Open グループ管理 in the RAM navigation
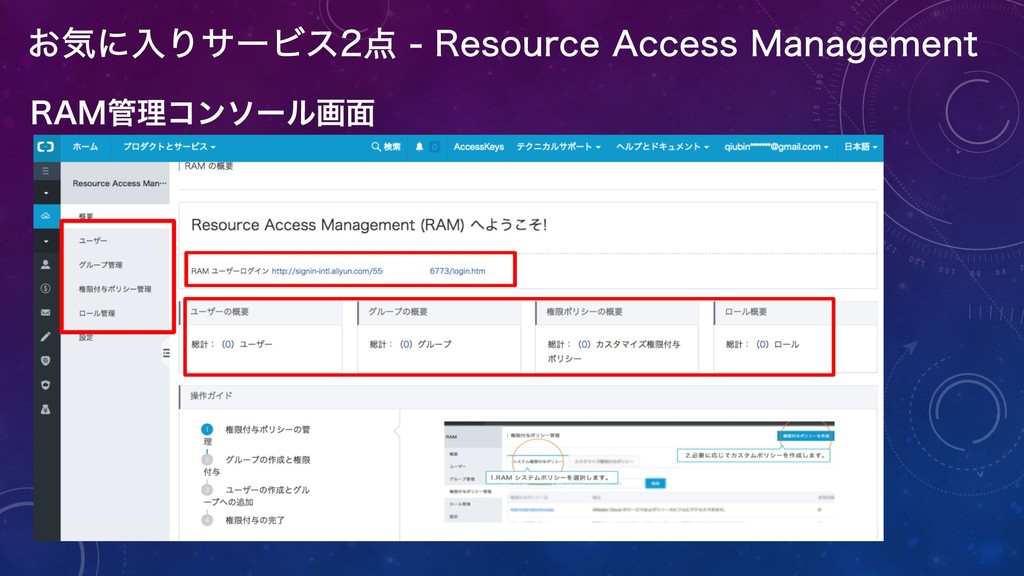 tap(101, 264)
